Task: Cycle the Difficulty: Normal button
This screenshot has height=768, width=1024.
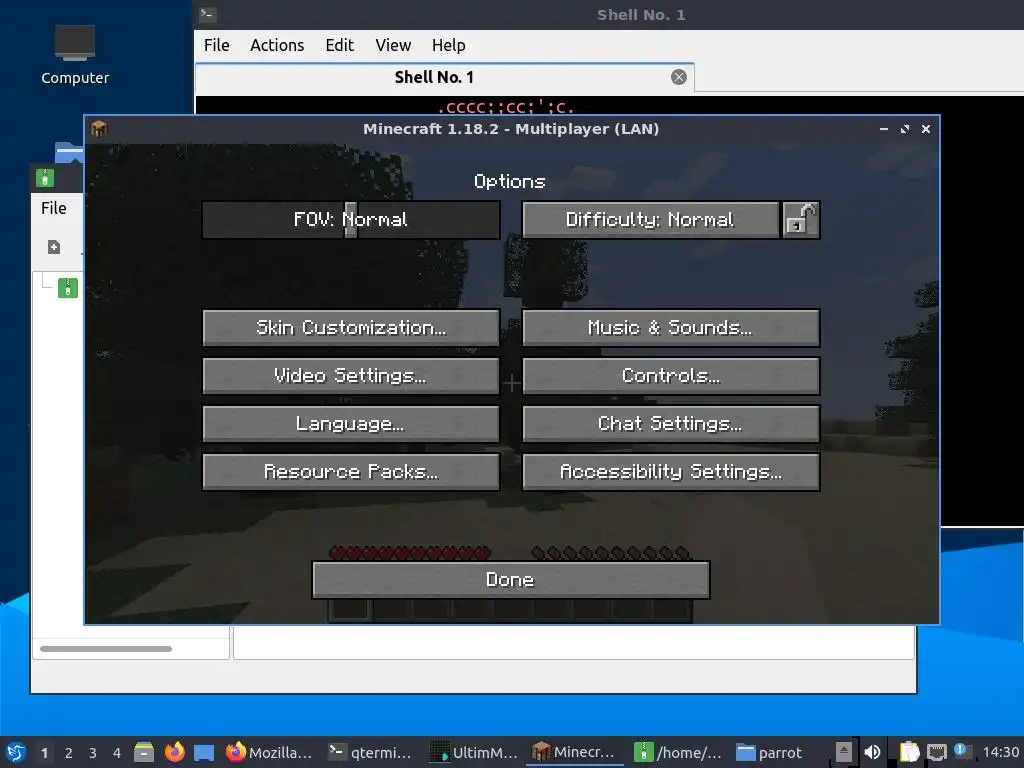Action: tap(650, 219)
